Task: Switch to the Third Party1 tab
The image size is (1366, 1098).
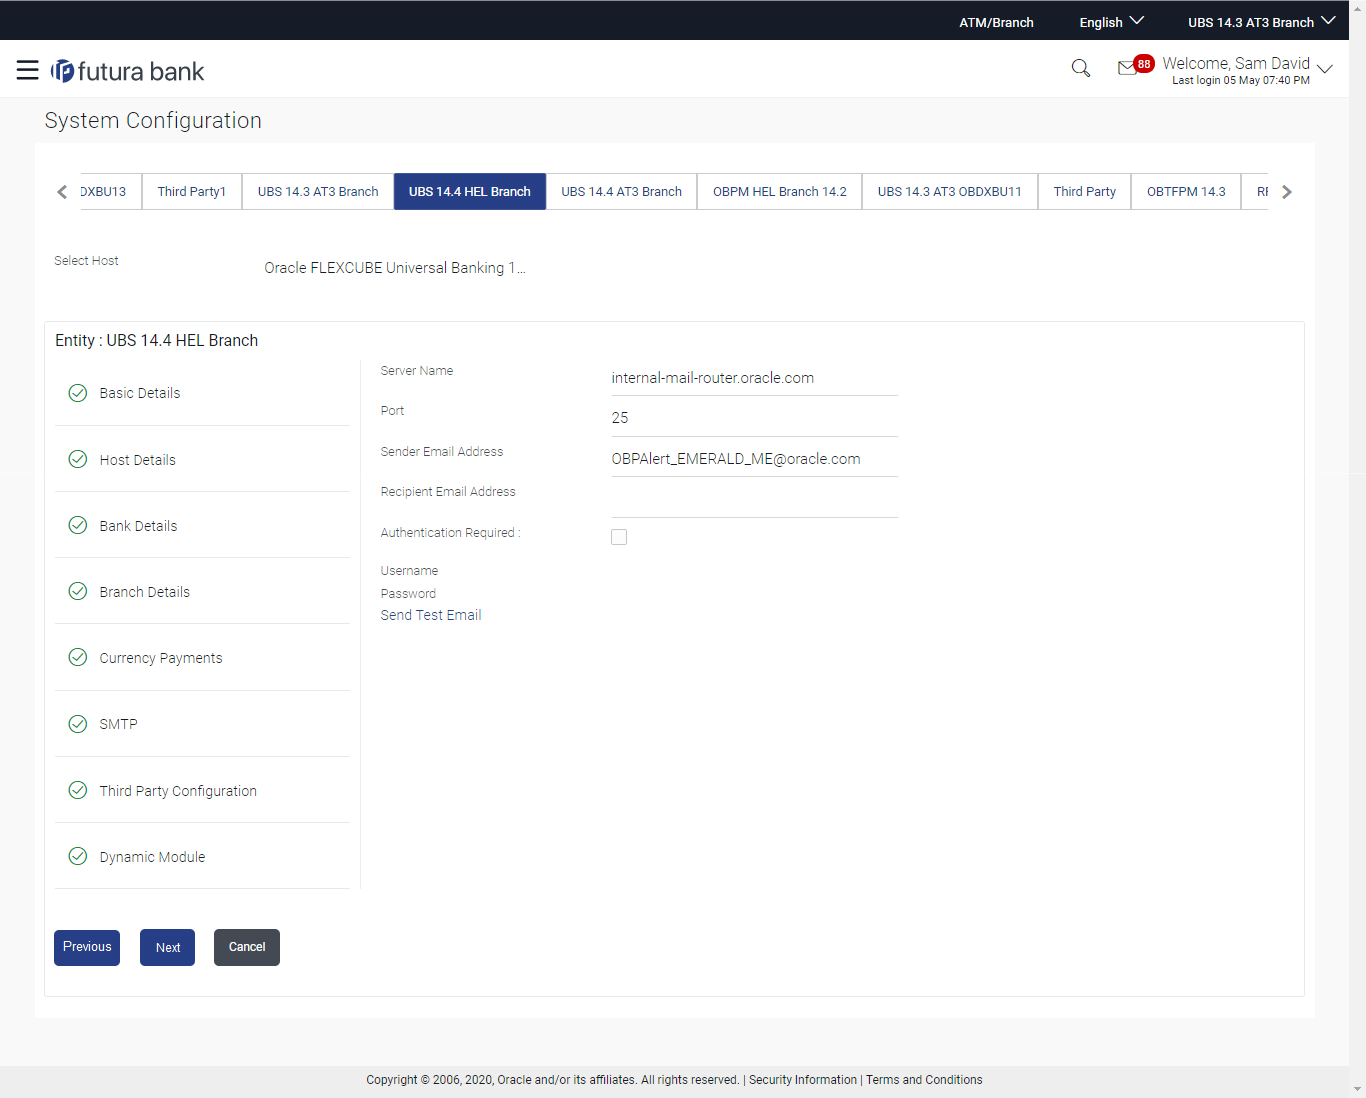Action: click(x=192, y=191)
